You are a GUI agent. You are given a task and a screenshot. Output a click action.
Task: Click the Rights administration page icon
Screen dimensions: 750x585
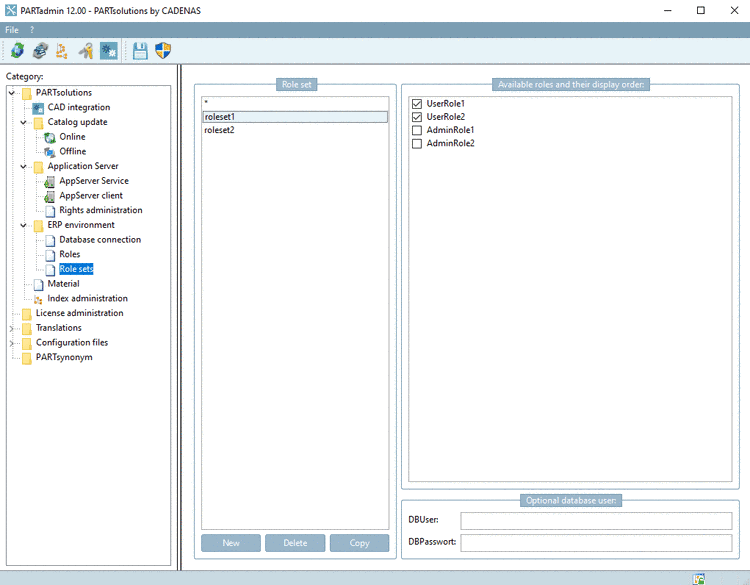coord(50,211)
